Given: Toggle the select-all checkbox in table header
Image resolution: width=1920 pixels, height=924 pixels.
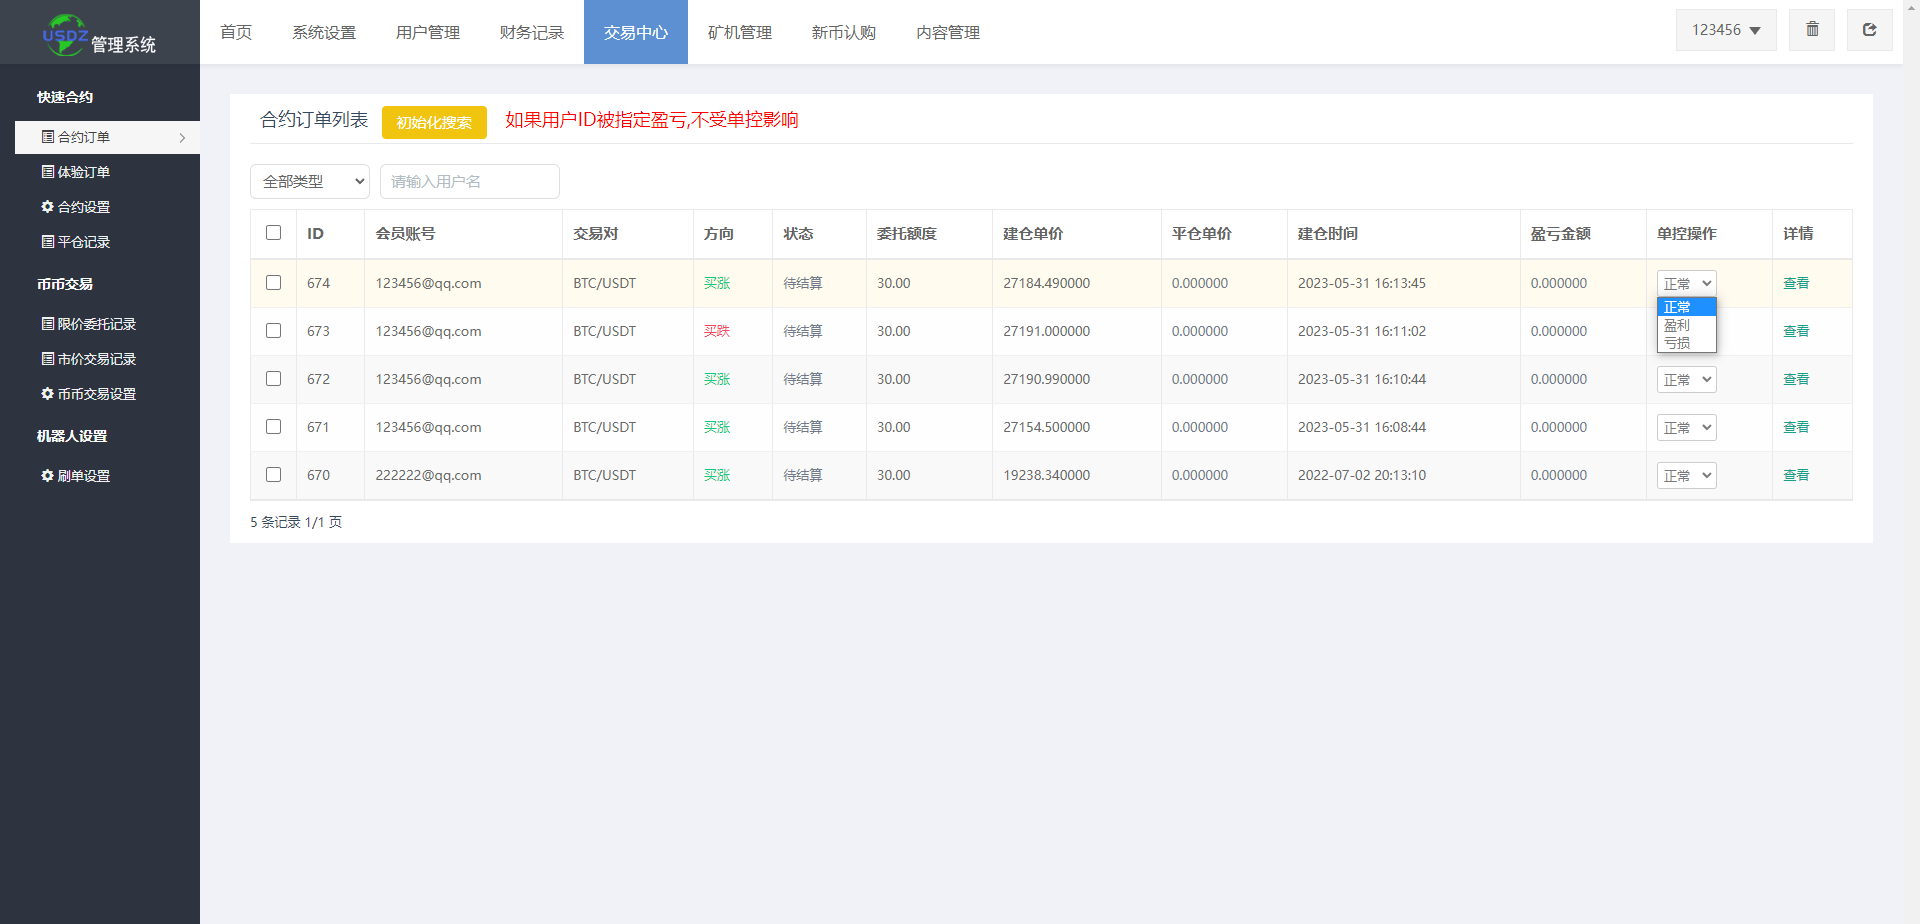Looking at the screenshot, I should click(273, 233).
